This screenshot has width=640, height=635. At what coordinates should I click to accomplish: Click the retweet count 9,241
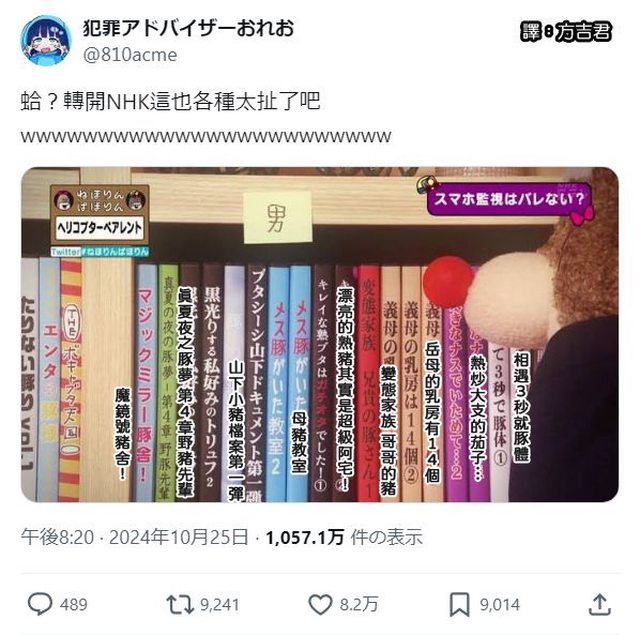click(220, 604)
